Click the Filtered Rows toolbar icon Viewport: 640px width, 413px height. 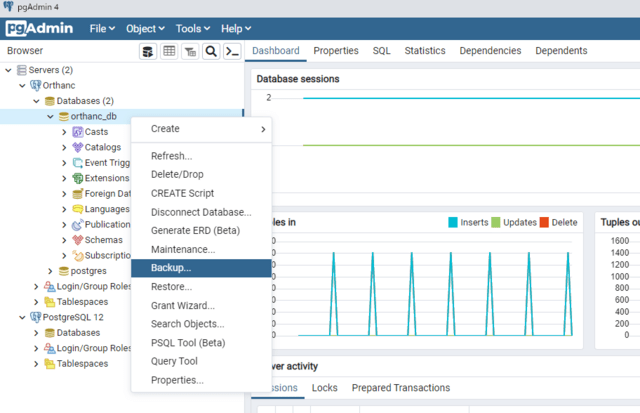pyautogui.click(x=190, y=51)
